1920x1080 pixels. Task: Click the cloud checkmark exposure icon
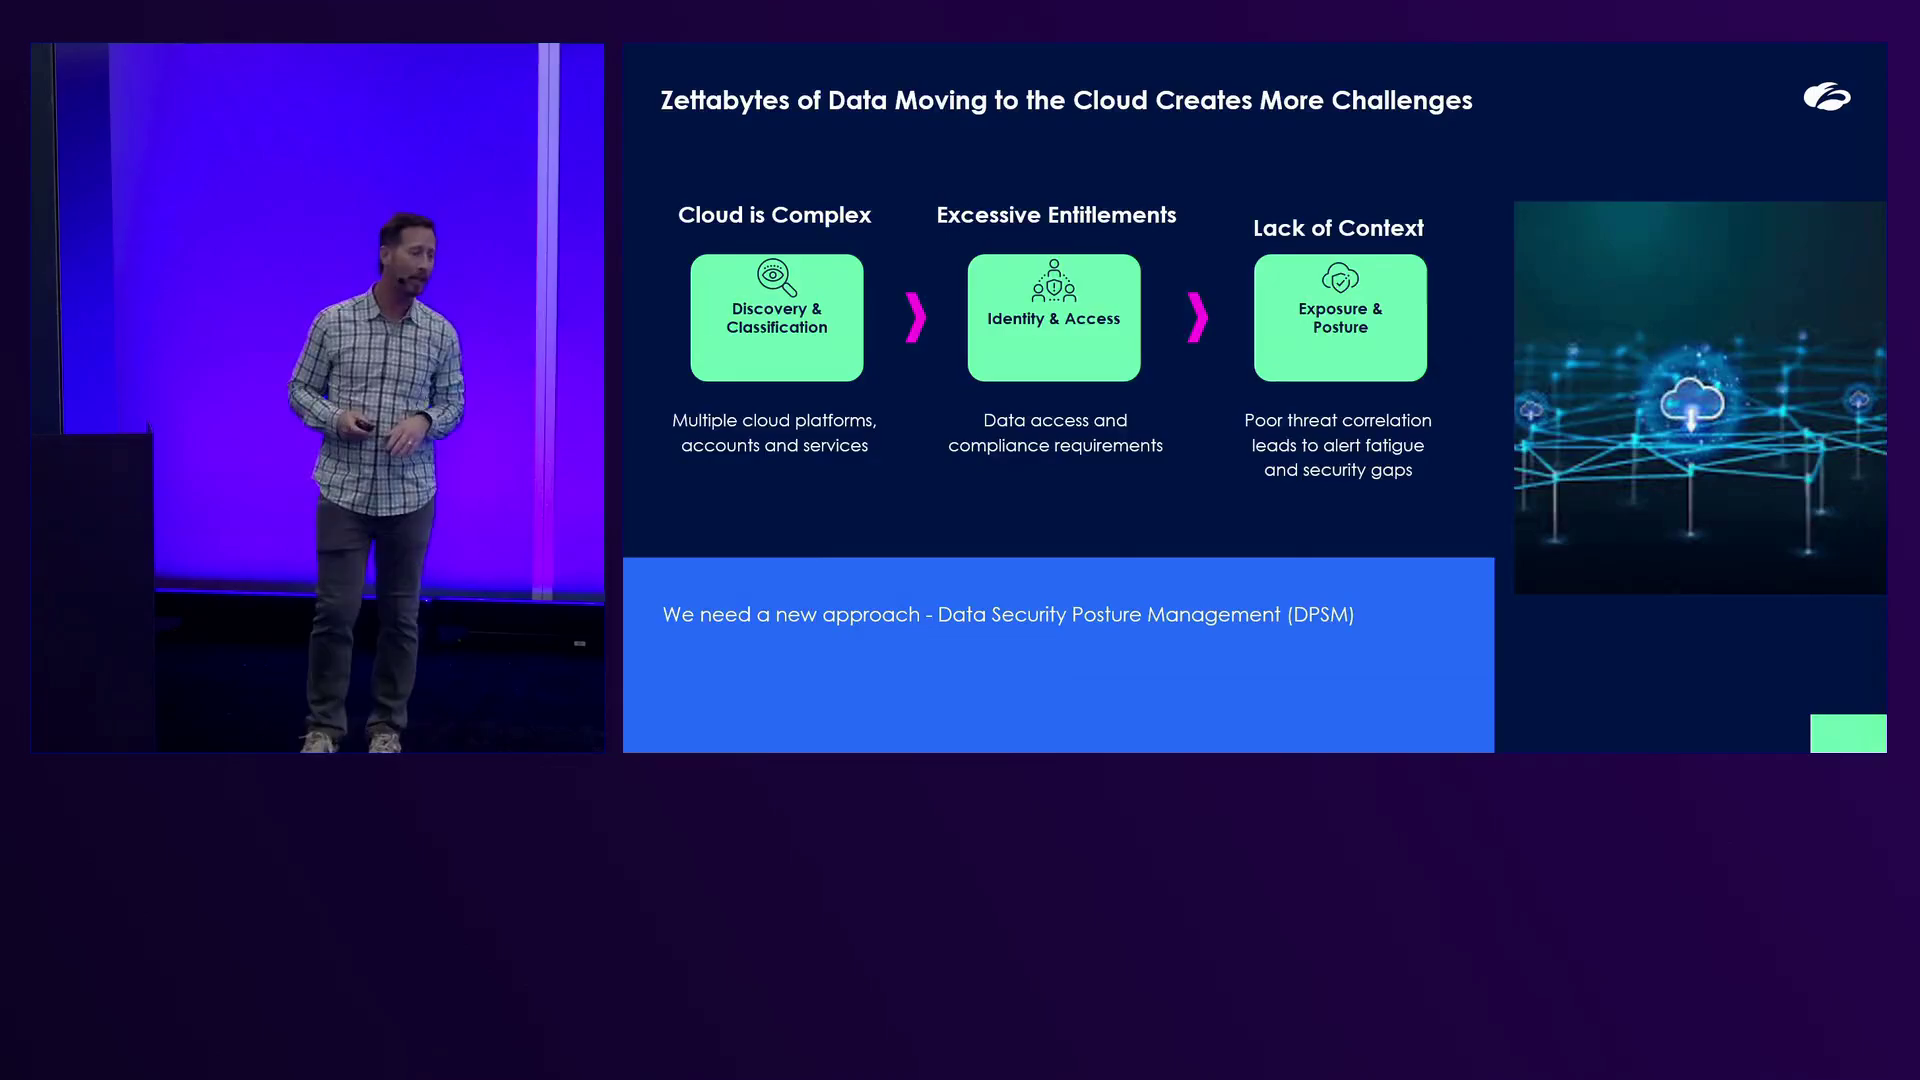coord(1340,277)
